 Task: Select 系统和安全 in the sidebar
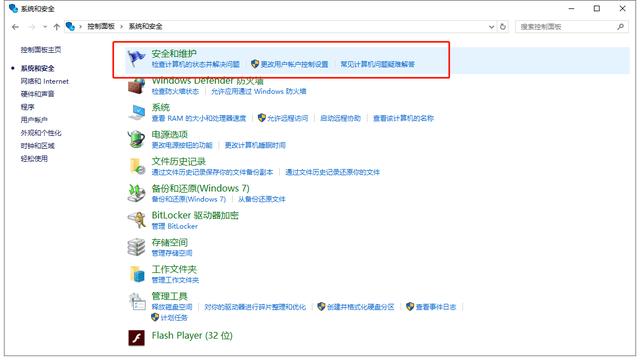38,68
